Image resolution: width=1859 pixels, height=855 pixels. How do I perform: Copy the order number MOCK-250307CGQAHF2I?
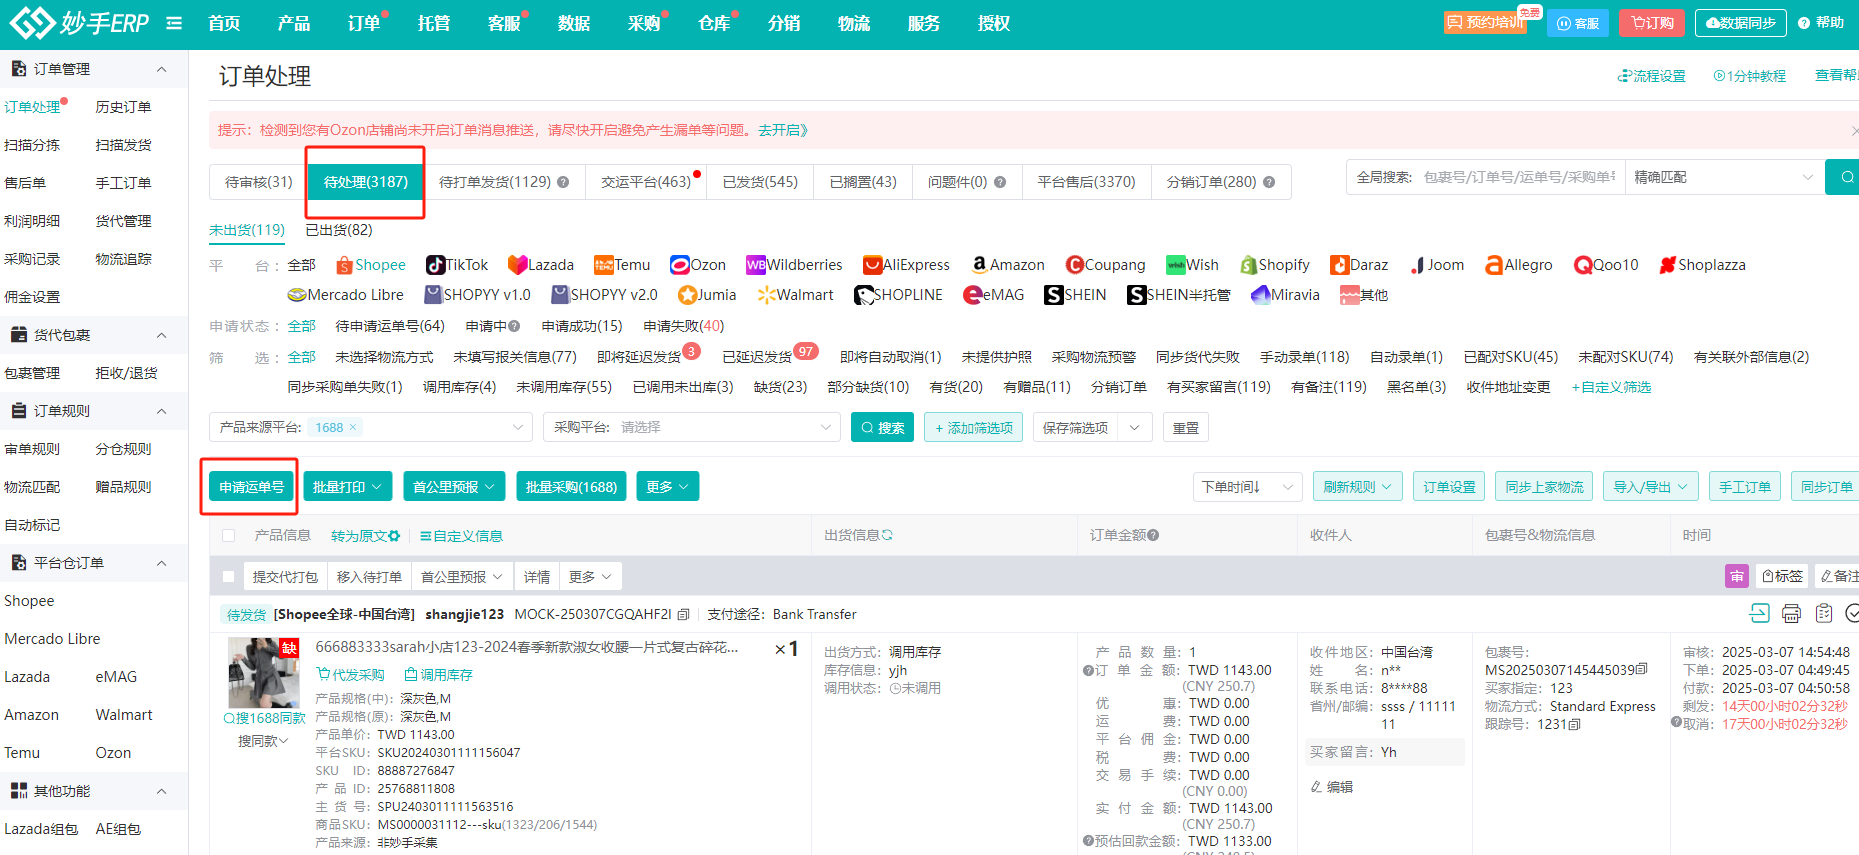(x=683, y=614)
